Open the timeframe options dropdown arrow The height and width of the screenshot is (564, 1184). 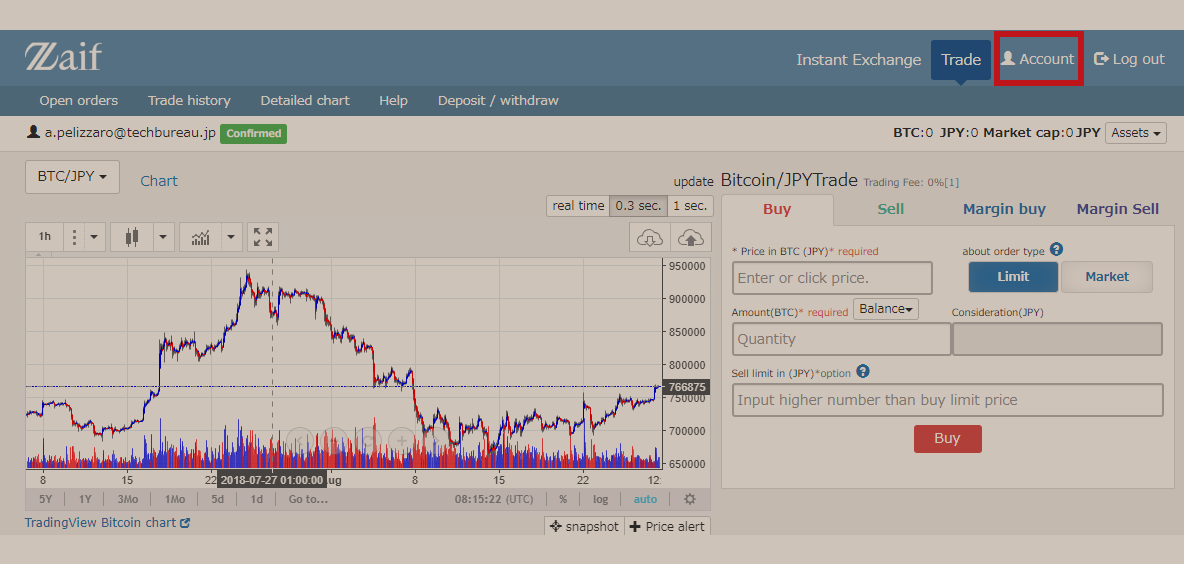(94, 237)
